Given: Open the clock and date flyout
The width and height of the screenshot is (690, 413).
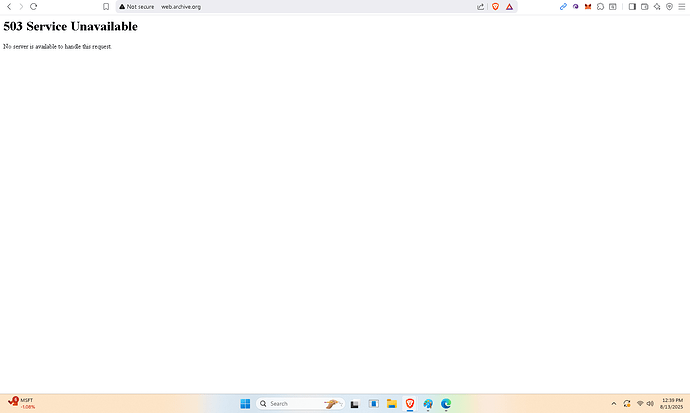Looking at the screenshot, I should 672,403.
